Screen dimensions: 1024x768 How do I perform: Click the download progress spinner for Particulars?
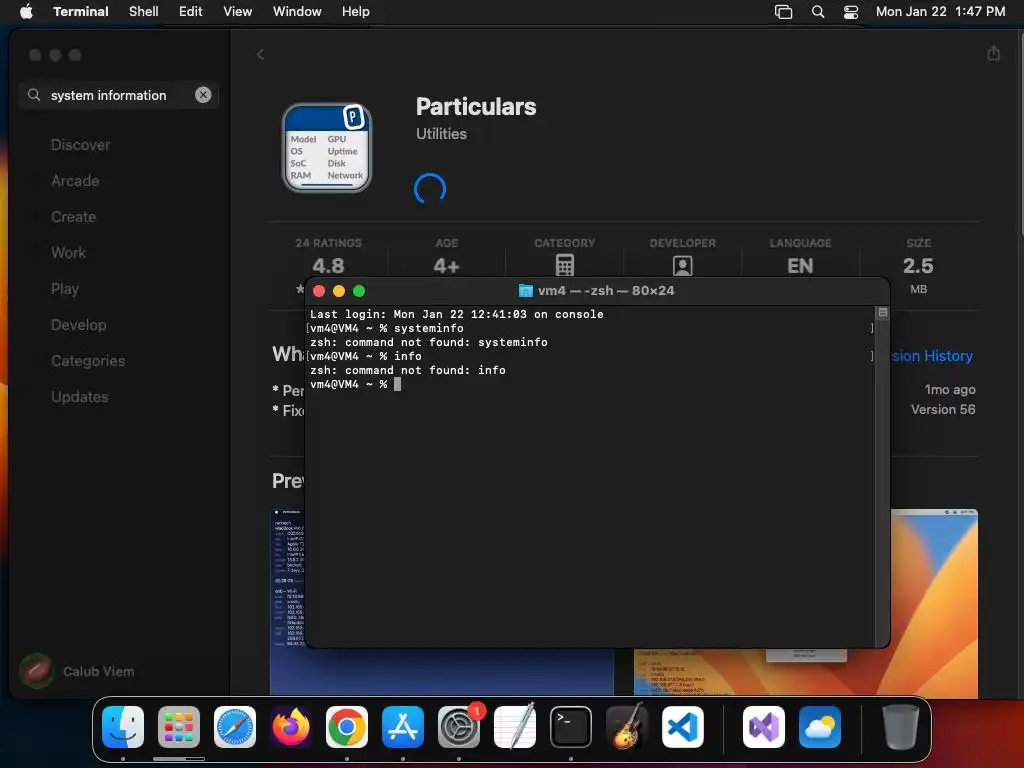pos(430,189)
